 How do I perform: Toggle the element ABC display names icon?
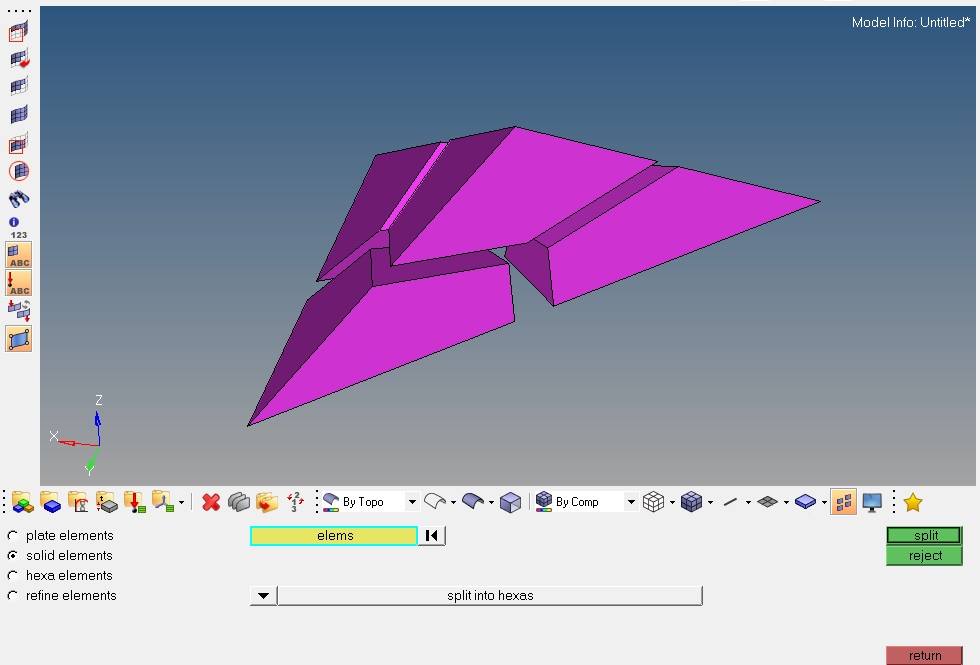(19, 255)
